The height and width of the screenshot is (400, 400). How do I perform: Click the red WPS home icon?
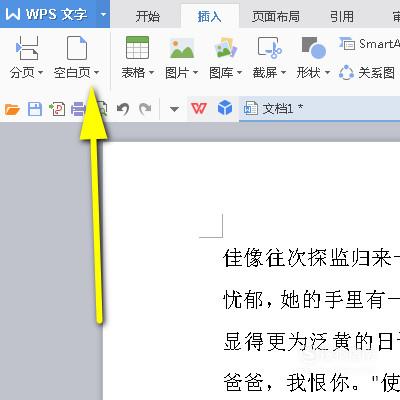coord(199,109)
